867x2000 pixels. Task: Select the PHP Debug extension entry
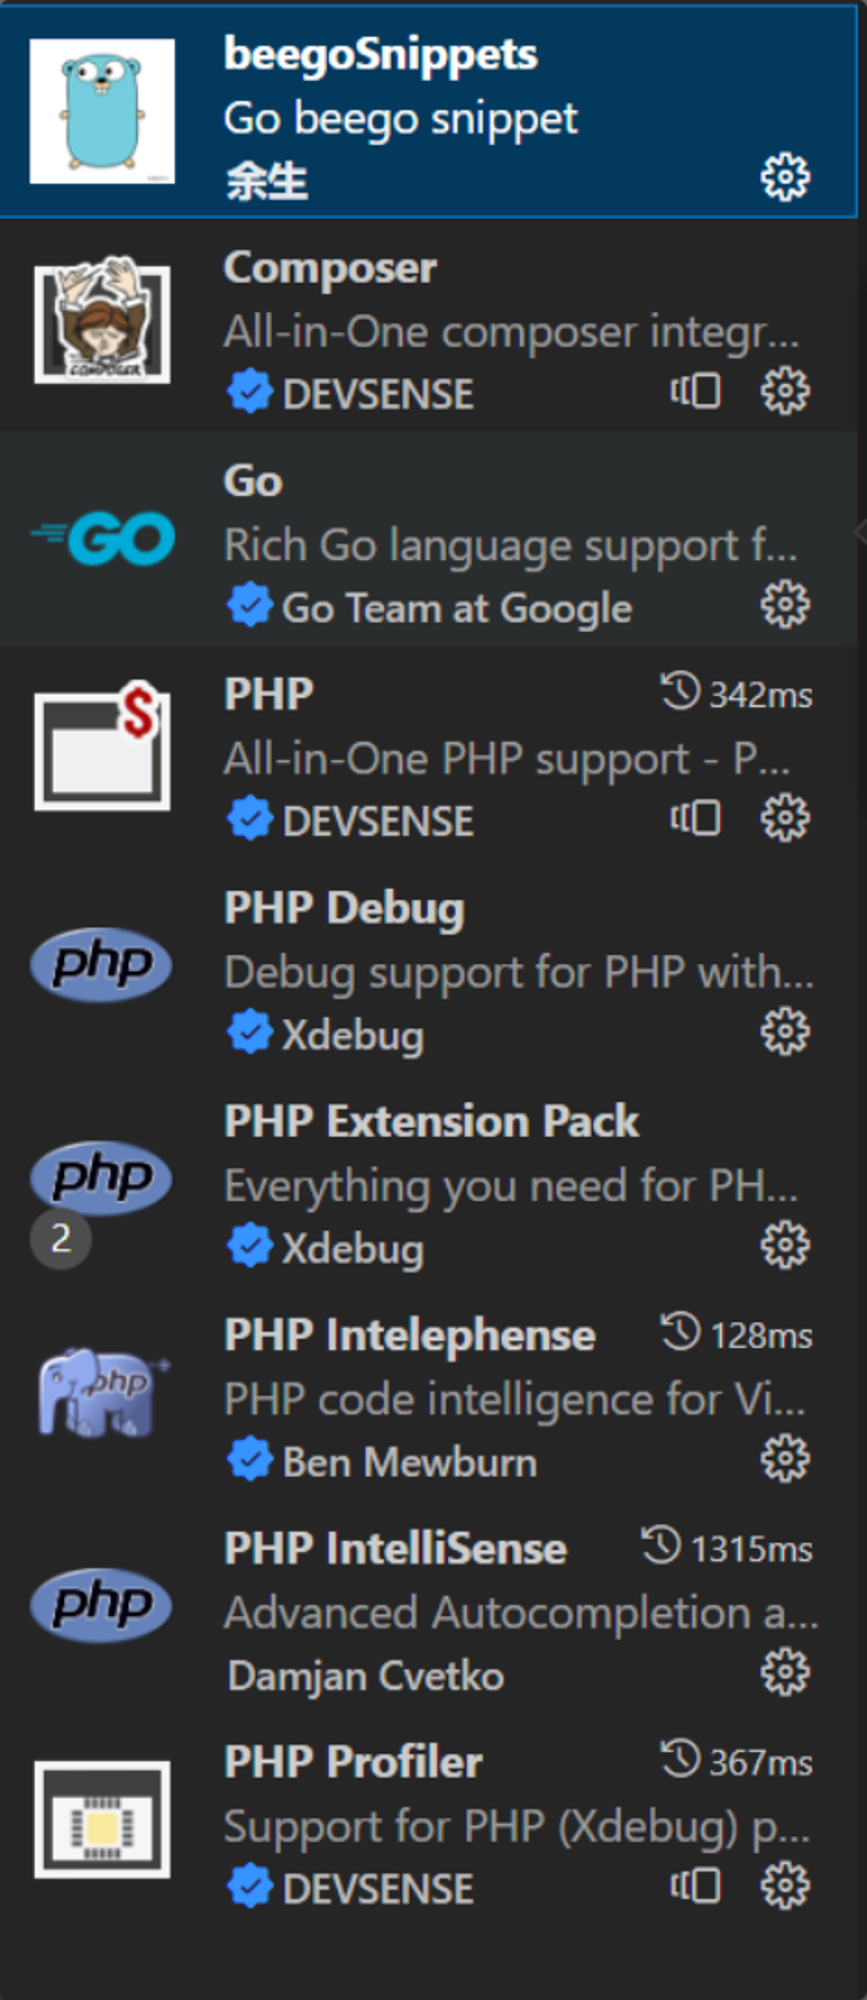pos(428,966)
